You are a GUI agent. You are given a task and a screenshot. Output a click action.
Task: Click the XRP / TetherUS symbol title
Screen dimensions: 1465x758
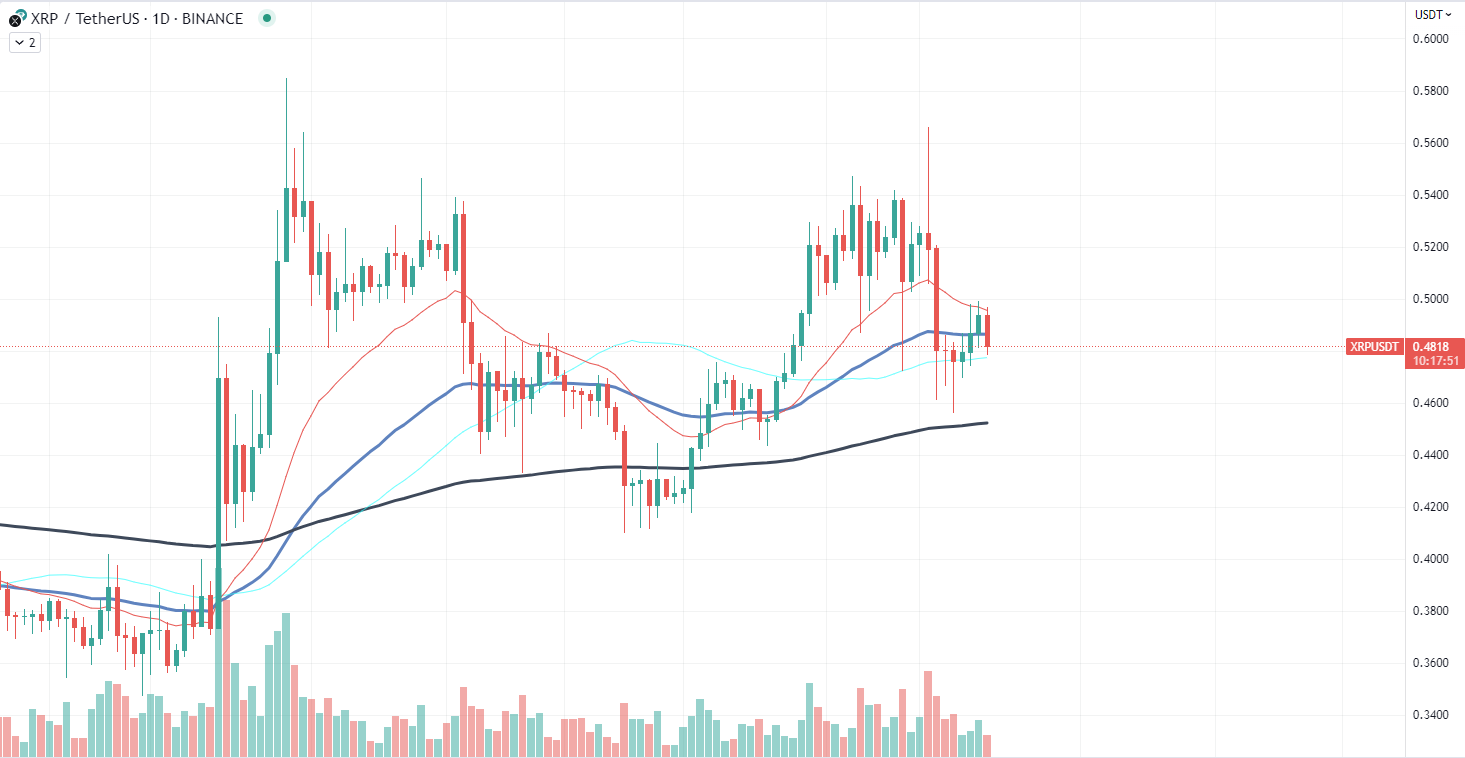point(137,18)
